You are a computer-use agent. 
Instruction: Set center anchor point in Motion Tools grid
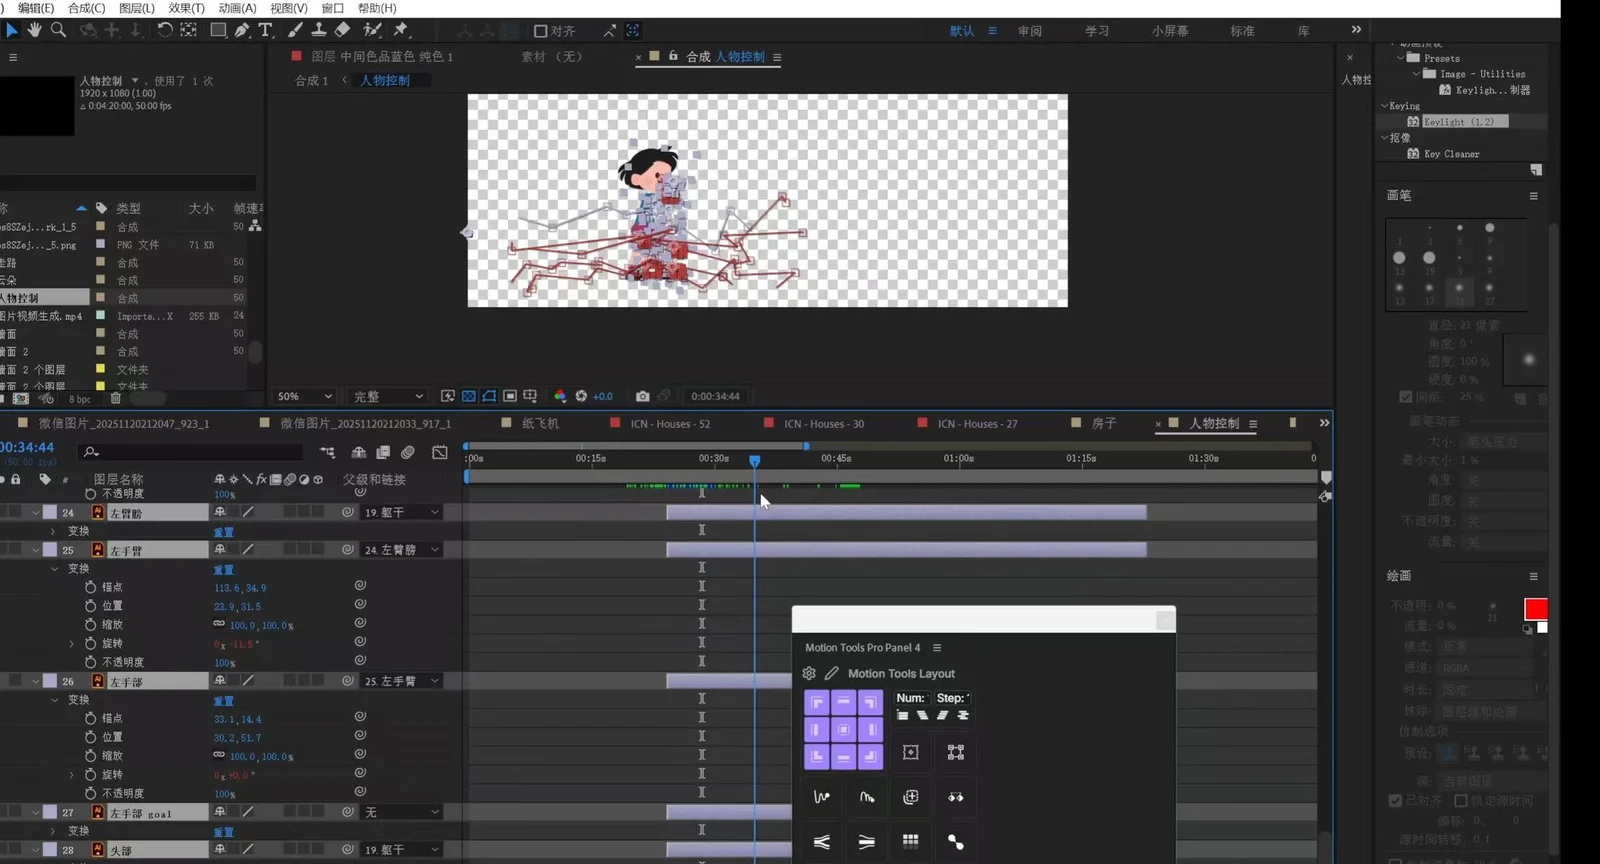tap(844, 729)
